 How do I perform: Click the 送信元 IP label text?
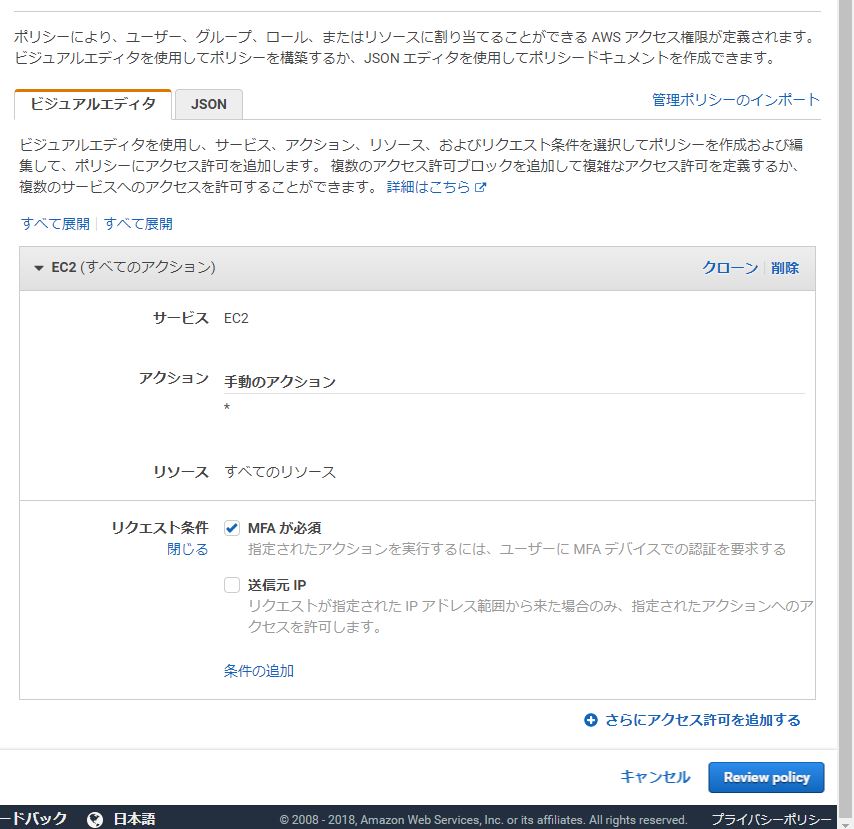click(x=277, y=585)
